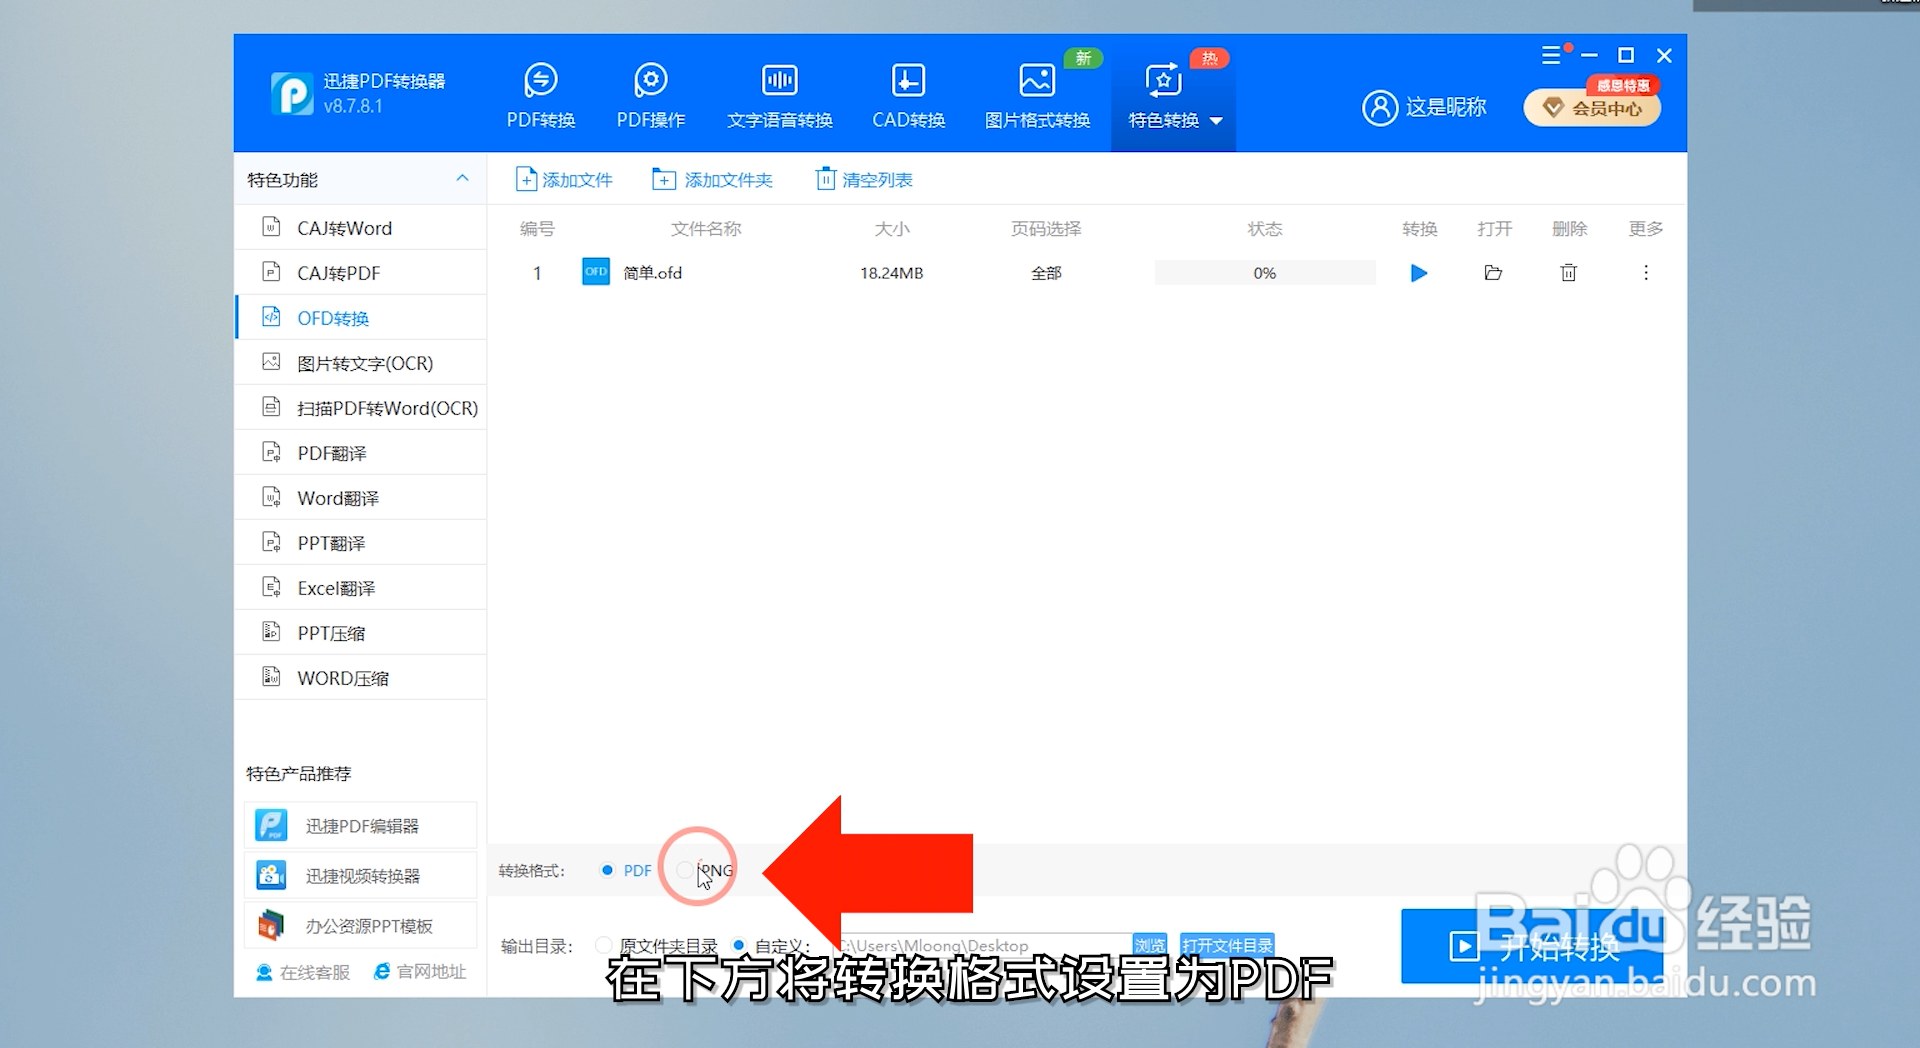The height and width of the screenshot is (1048, 1920).
Task: Open 迅捷PDF编辑器 product link
Action: pyautogui.click(x=360, y=826)
